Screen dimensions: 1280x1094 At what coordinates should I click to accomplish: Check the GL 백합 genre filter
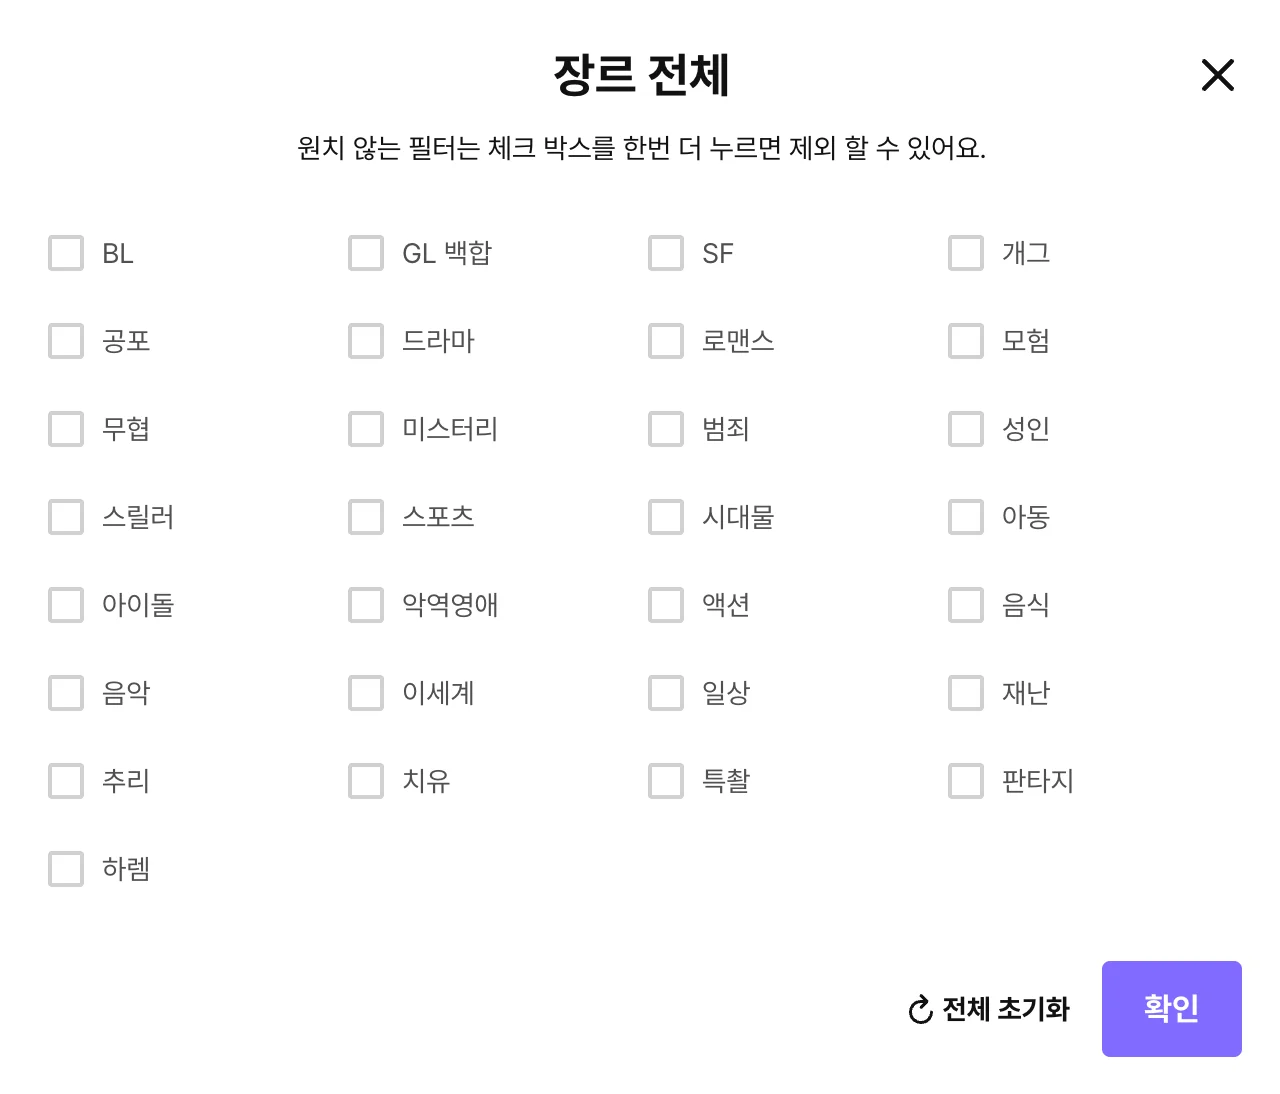(x=365, y=253)
